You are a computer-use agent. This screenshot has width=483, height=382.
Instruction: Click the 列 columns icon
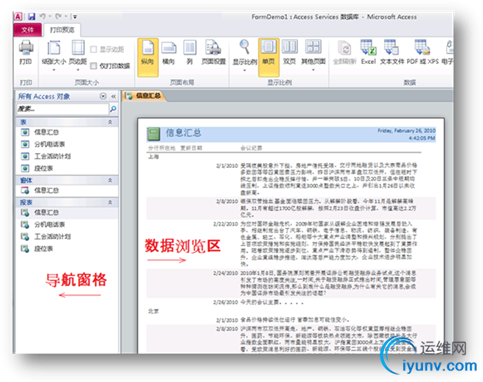point(190,53)
